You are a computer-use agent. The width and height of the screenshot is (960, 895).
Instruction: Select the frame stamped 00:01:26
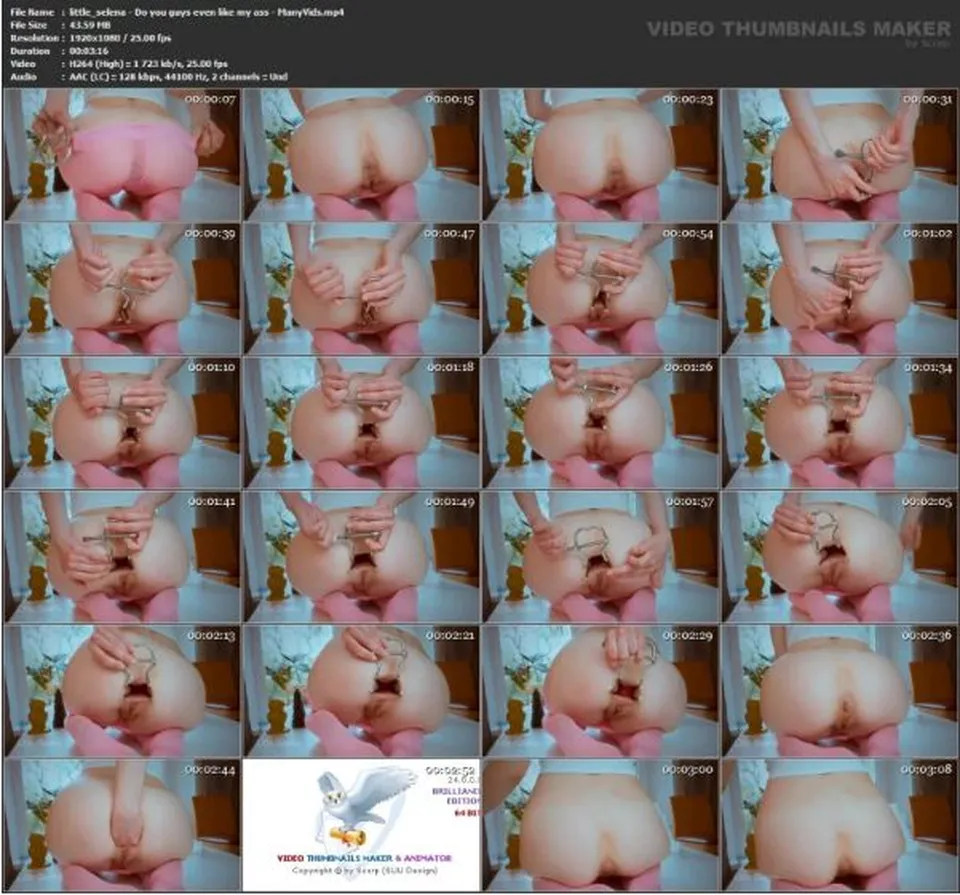click(x=601, y=422)
